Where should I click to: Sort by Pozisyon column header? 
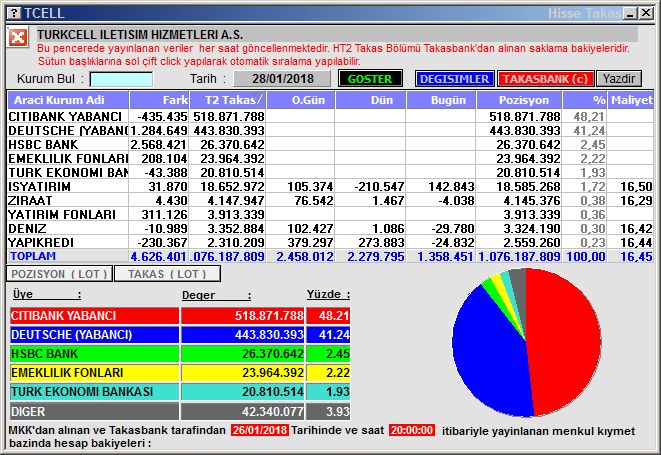click(519, 100)
